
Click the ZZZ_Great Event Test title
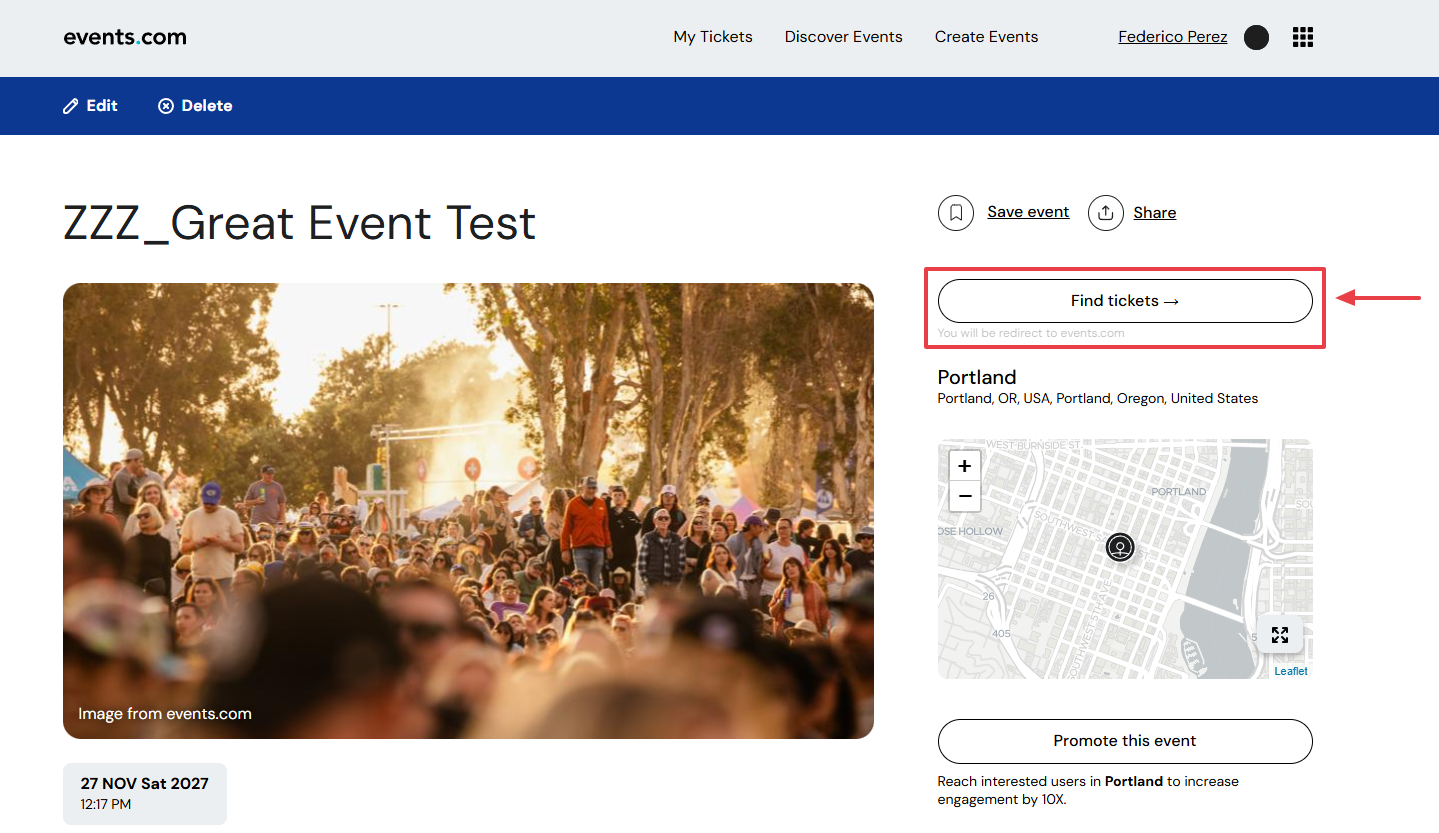coord(300,223)
